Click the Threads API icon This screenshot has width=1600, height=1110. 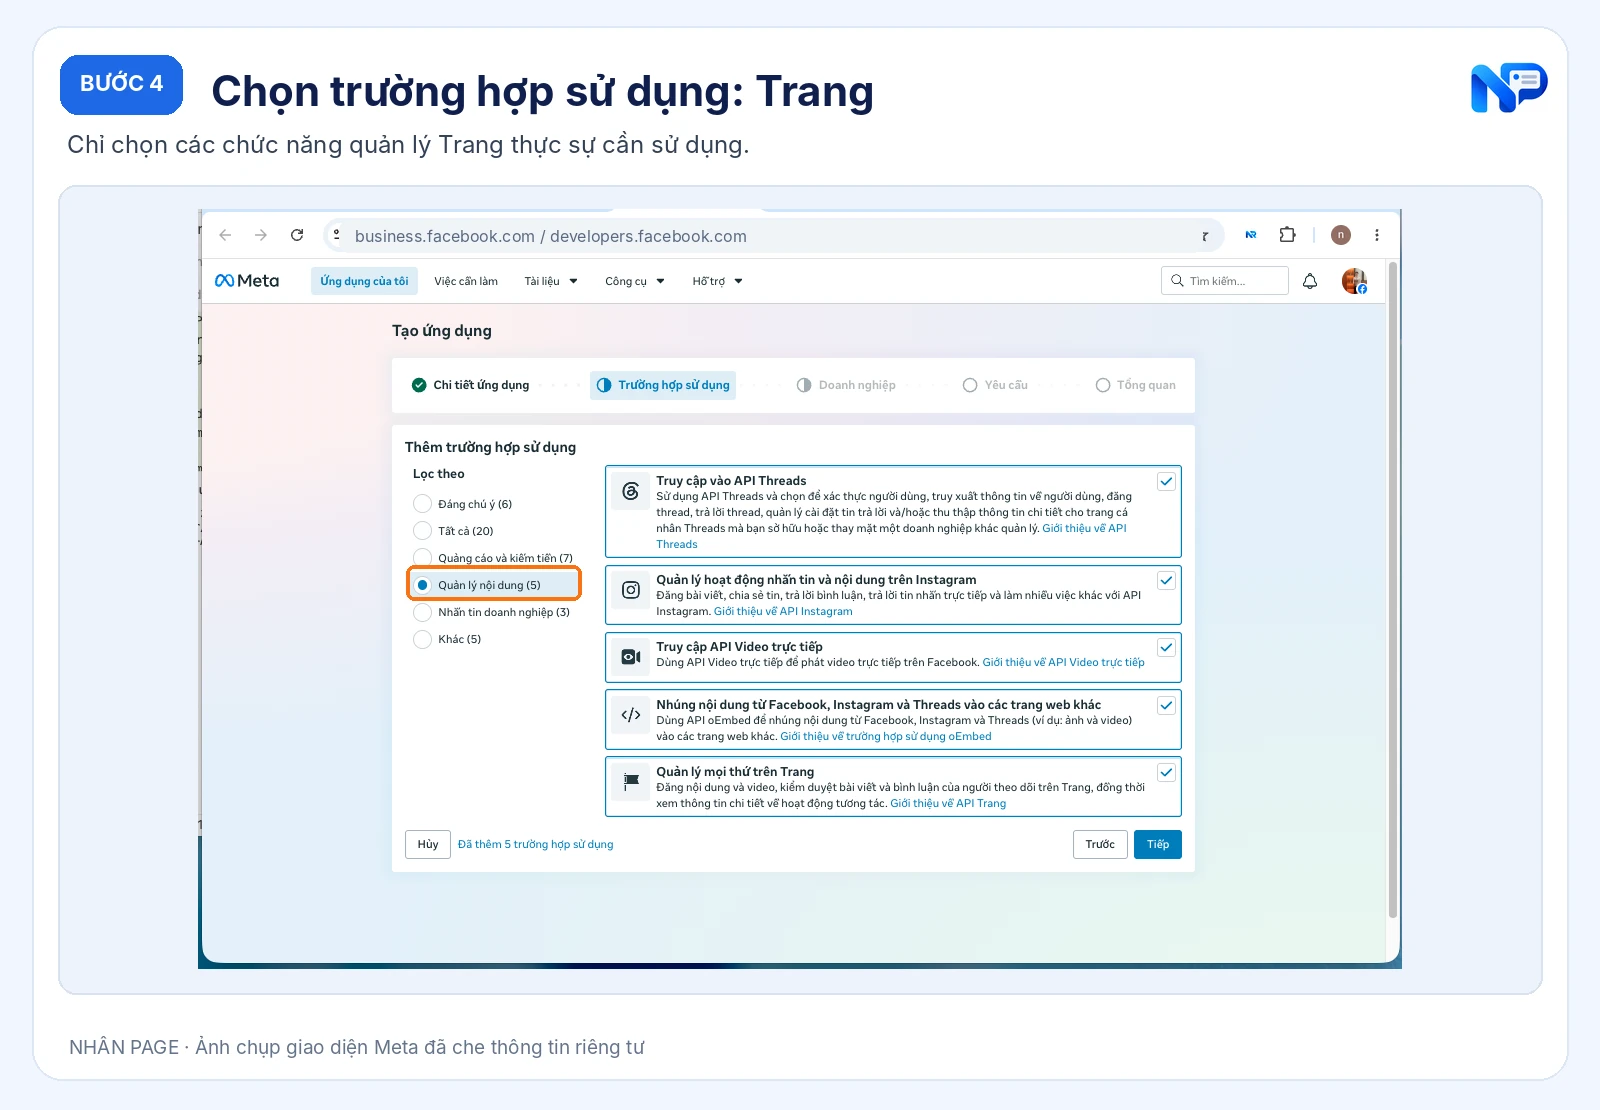pos(631,491)
